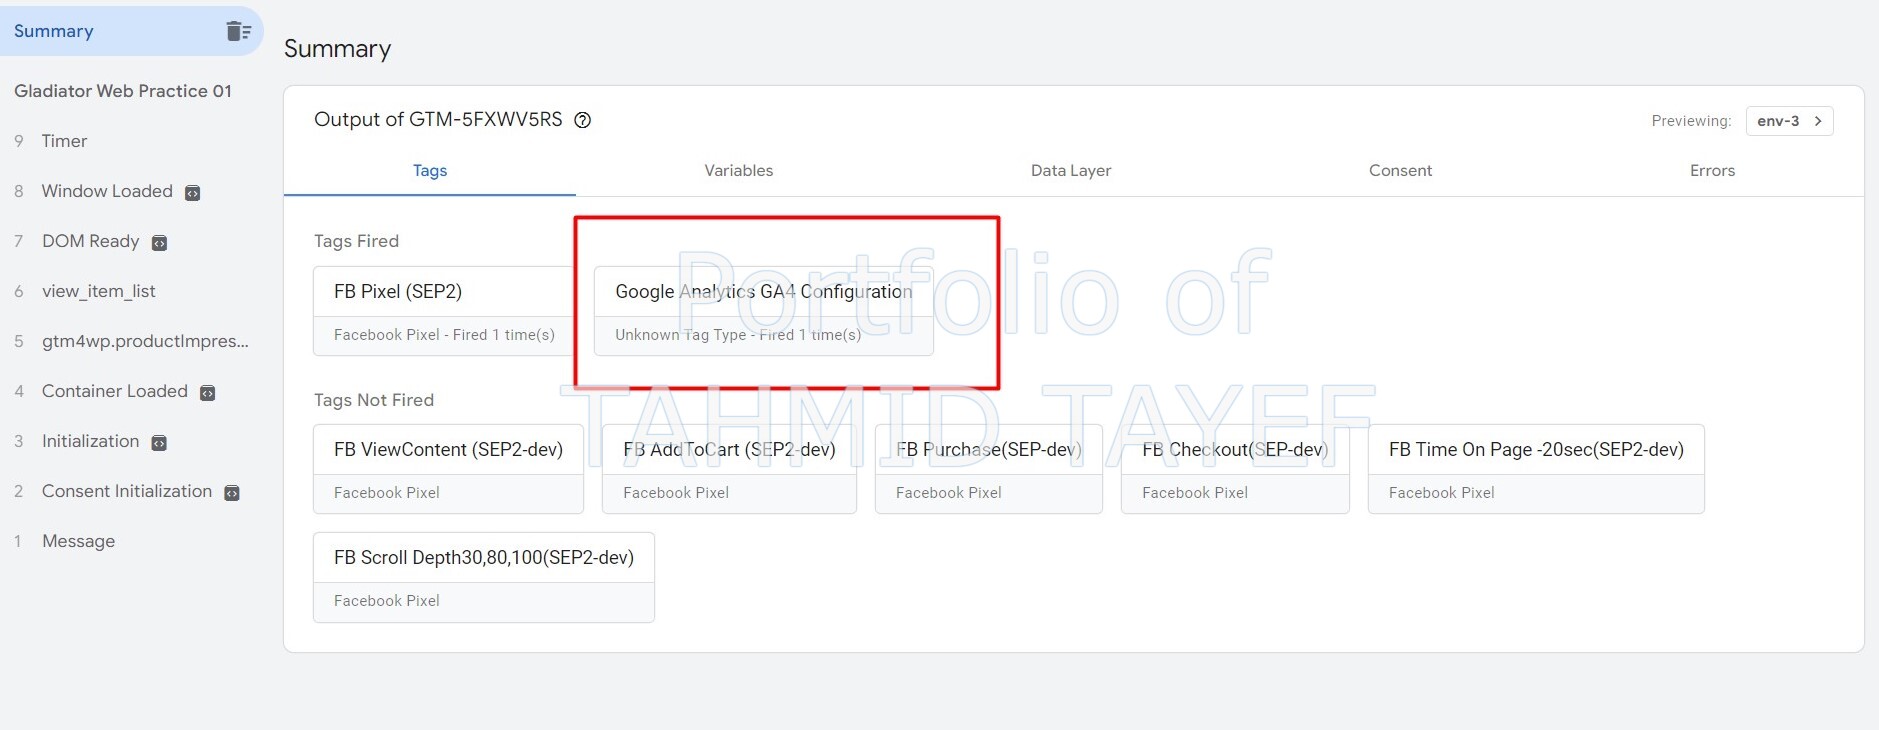The image size is (1879, 730).
Task: Click the Tags Not Fired section heading
Action: click(x=374, y=400)
